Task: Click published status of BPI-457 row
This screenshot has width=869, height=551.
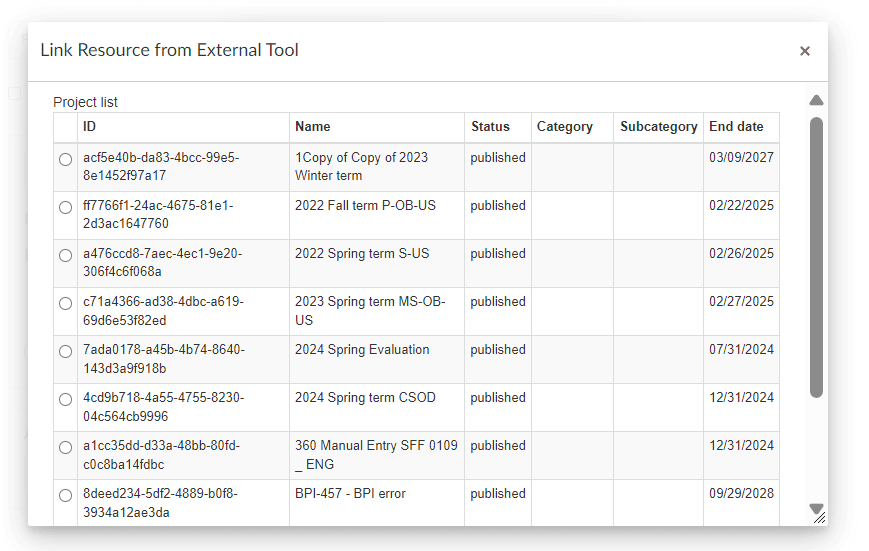Action: coord(498,493)
